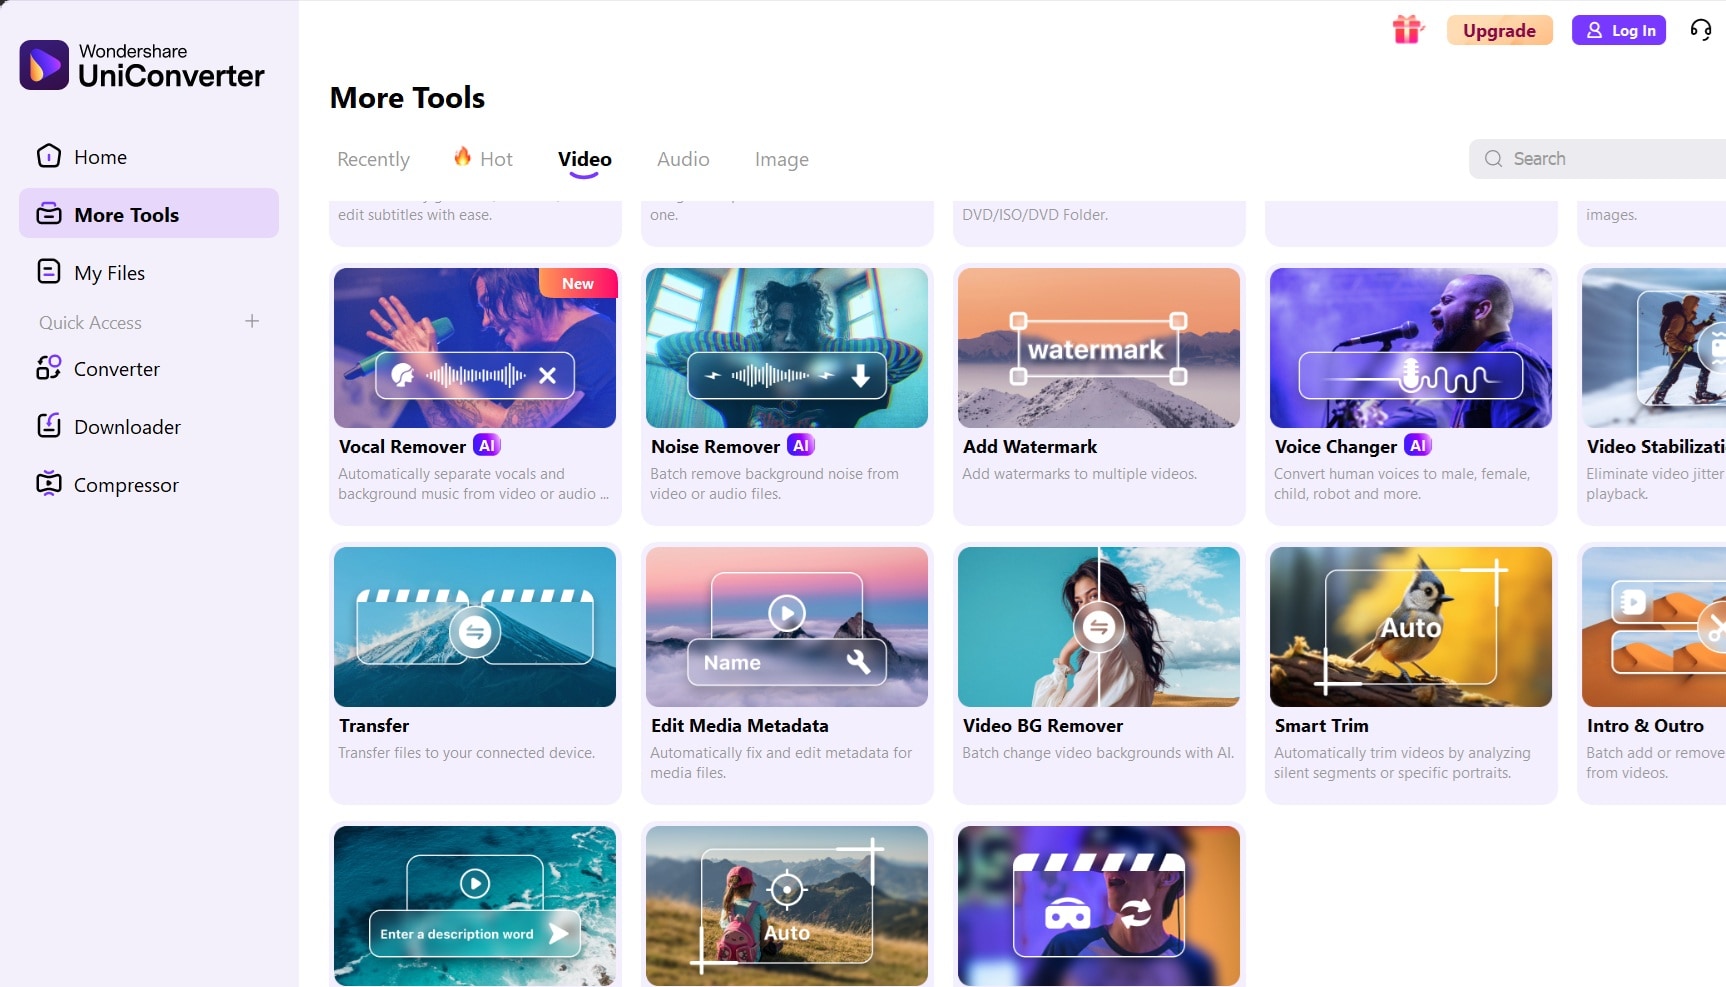This screenshot has width=1726, height=987.
Task: Open the Converter sidebar entry
Action: [x=149, y=368]
